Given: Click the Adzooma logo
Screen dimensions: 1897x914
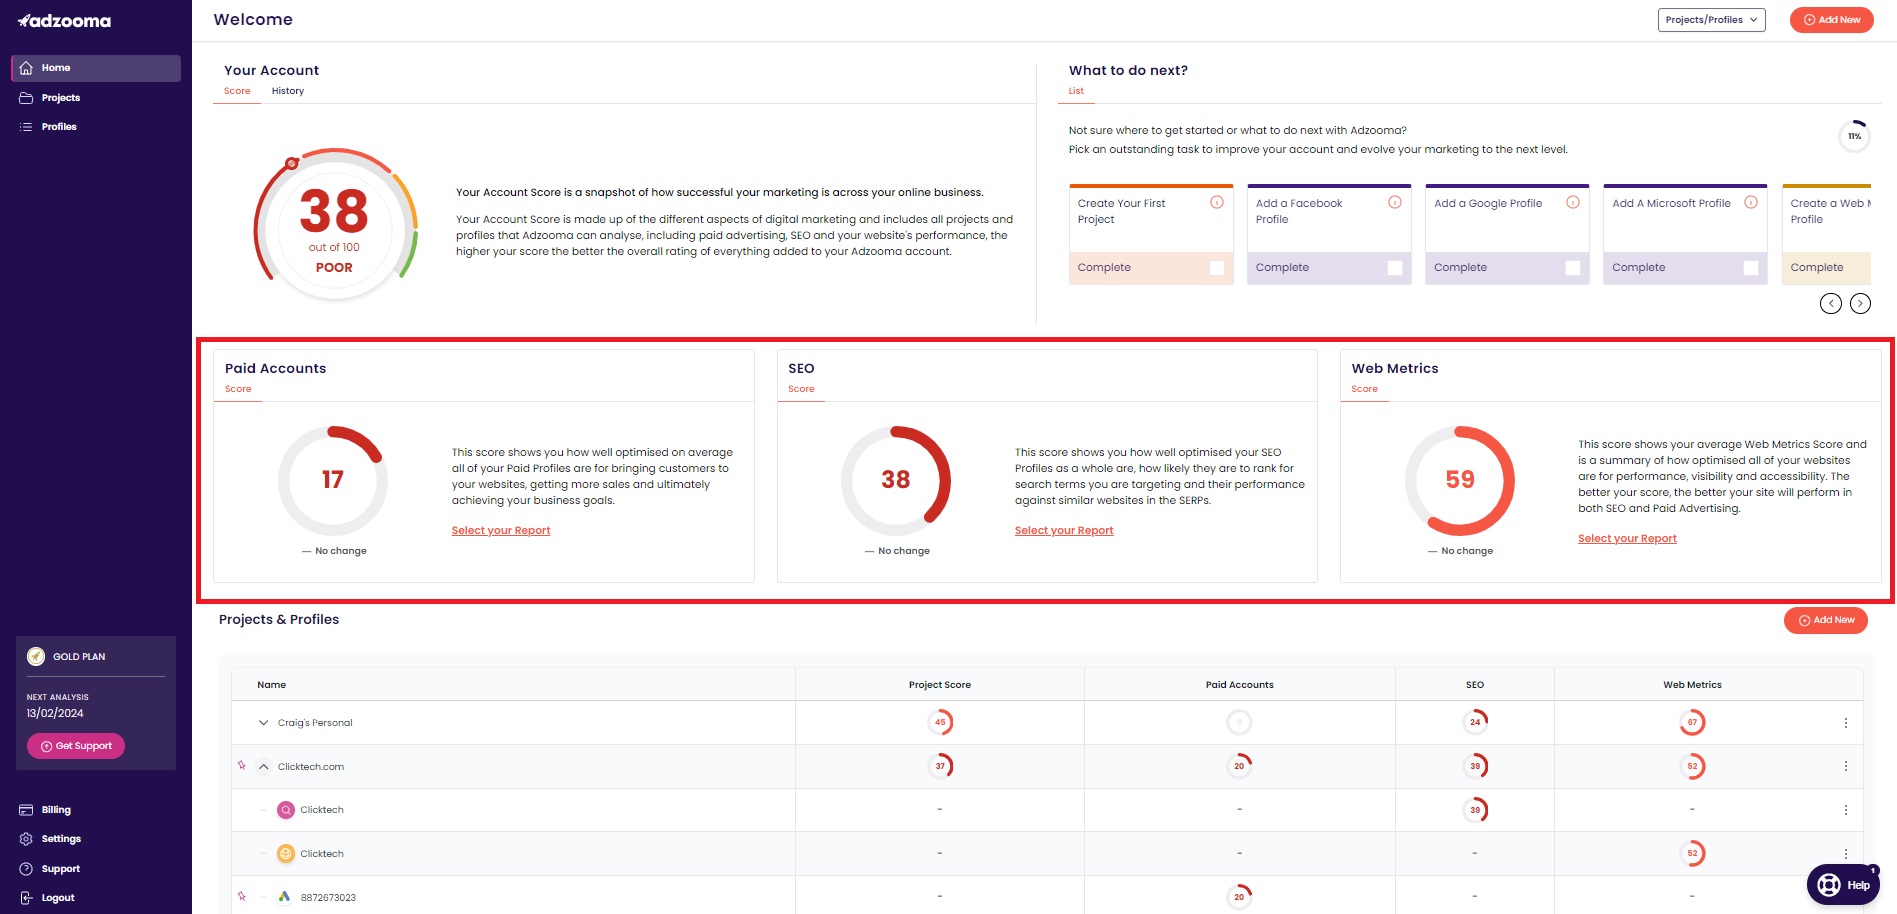Looking at the screenshot, I should click(x=65, y=21).
